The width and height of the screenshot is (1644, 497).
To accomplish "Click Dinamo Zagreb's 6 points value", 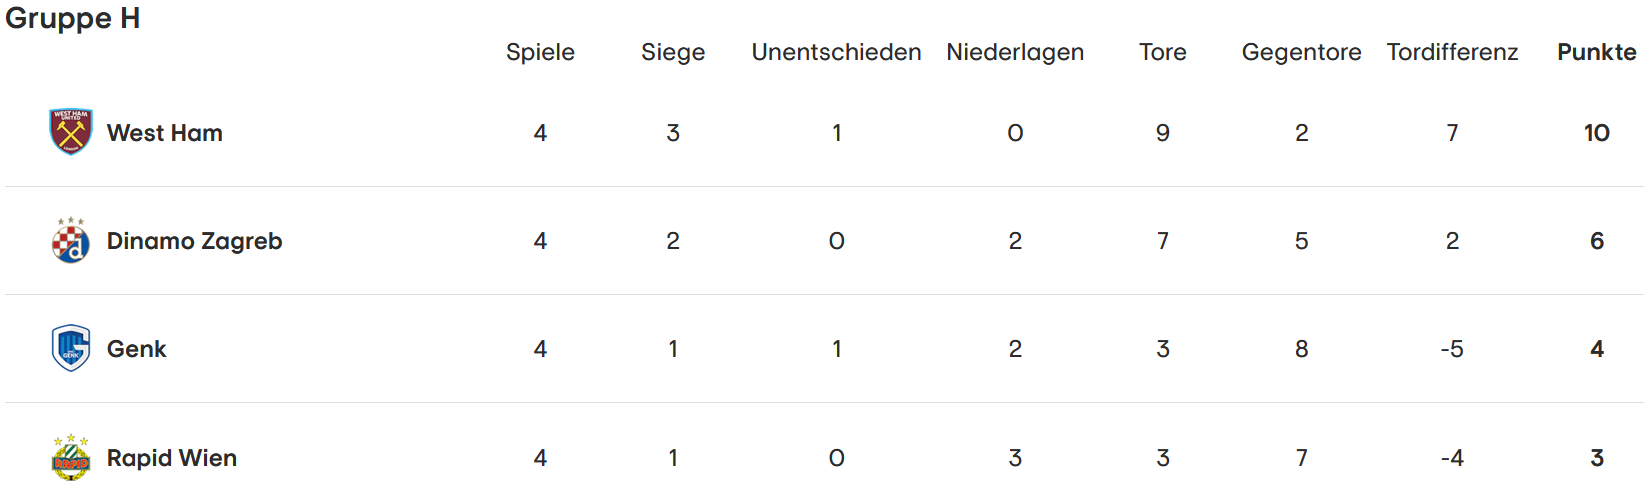I will (1597, 241).
